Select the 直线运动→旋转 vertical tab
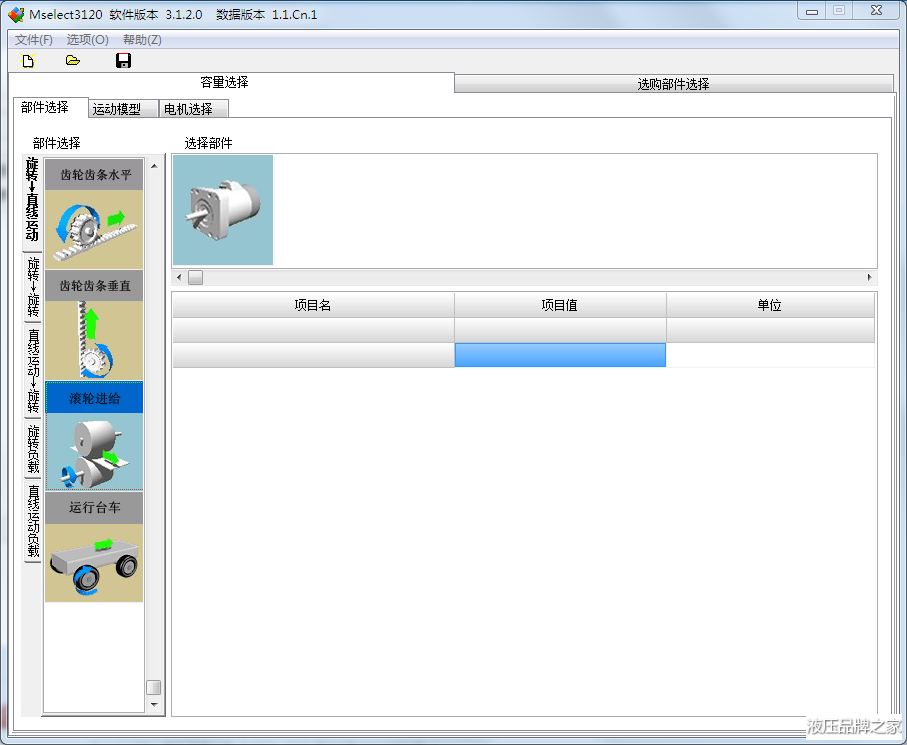 [33, 370]
